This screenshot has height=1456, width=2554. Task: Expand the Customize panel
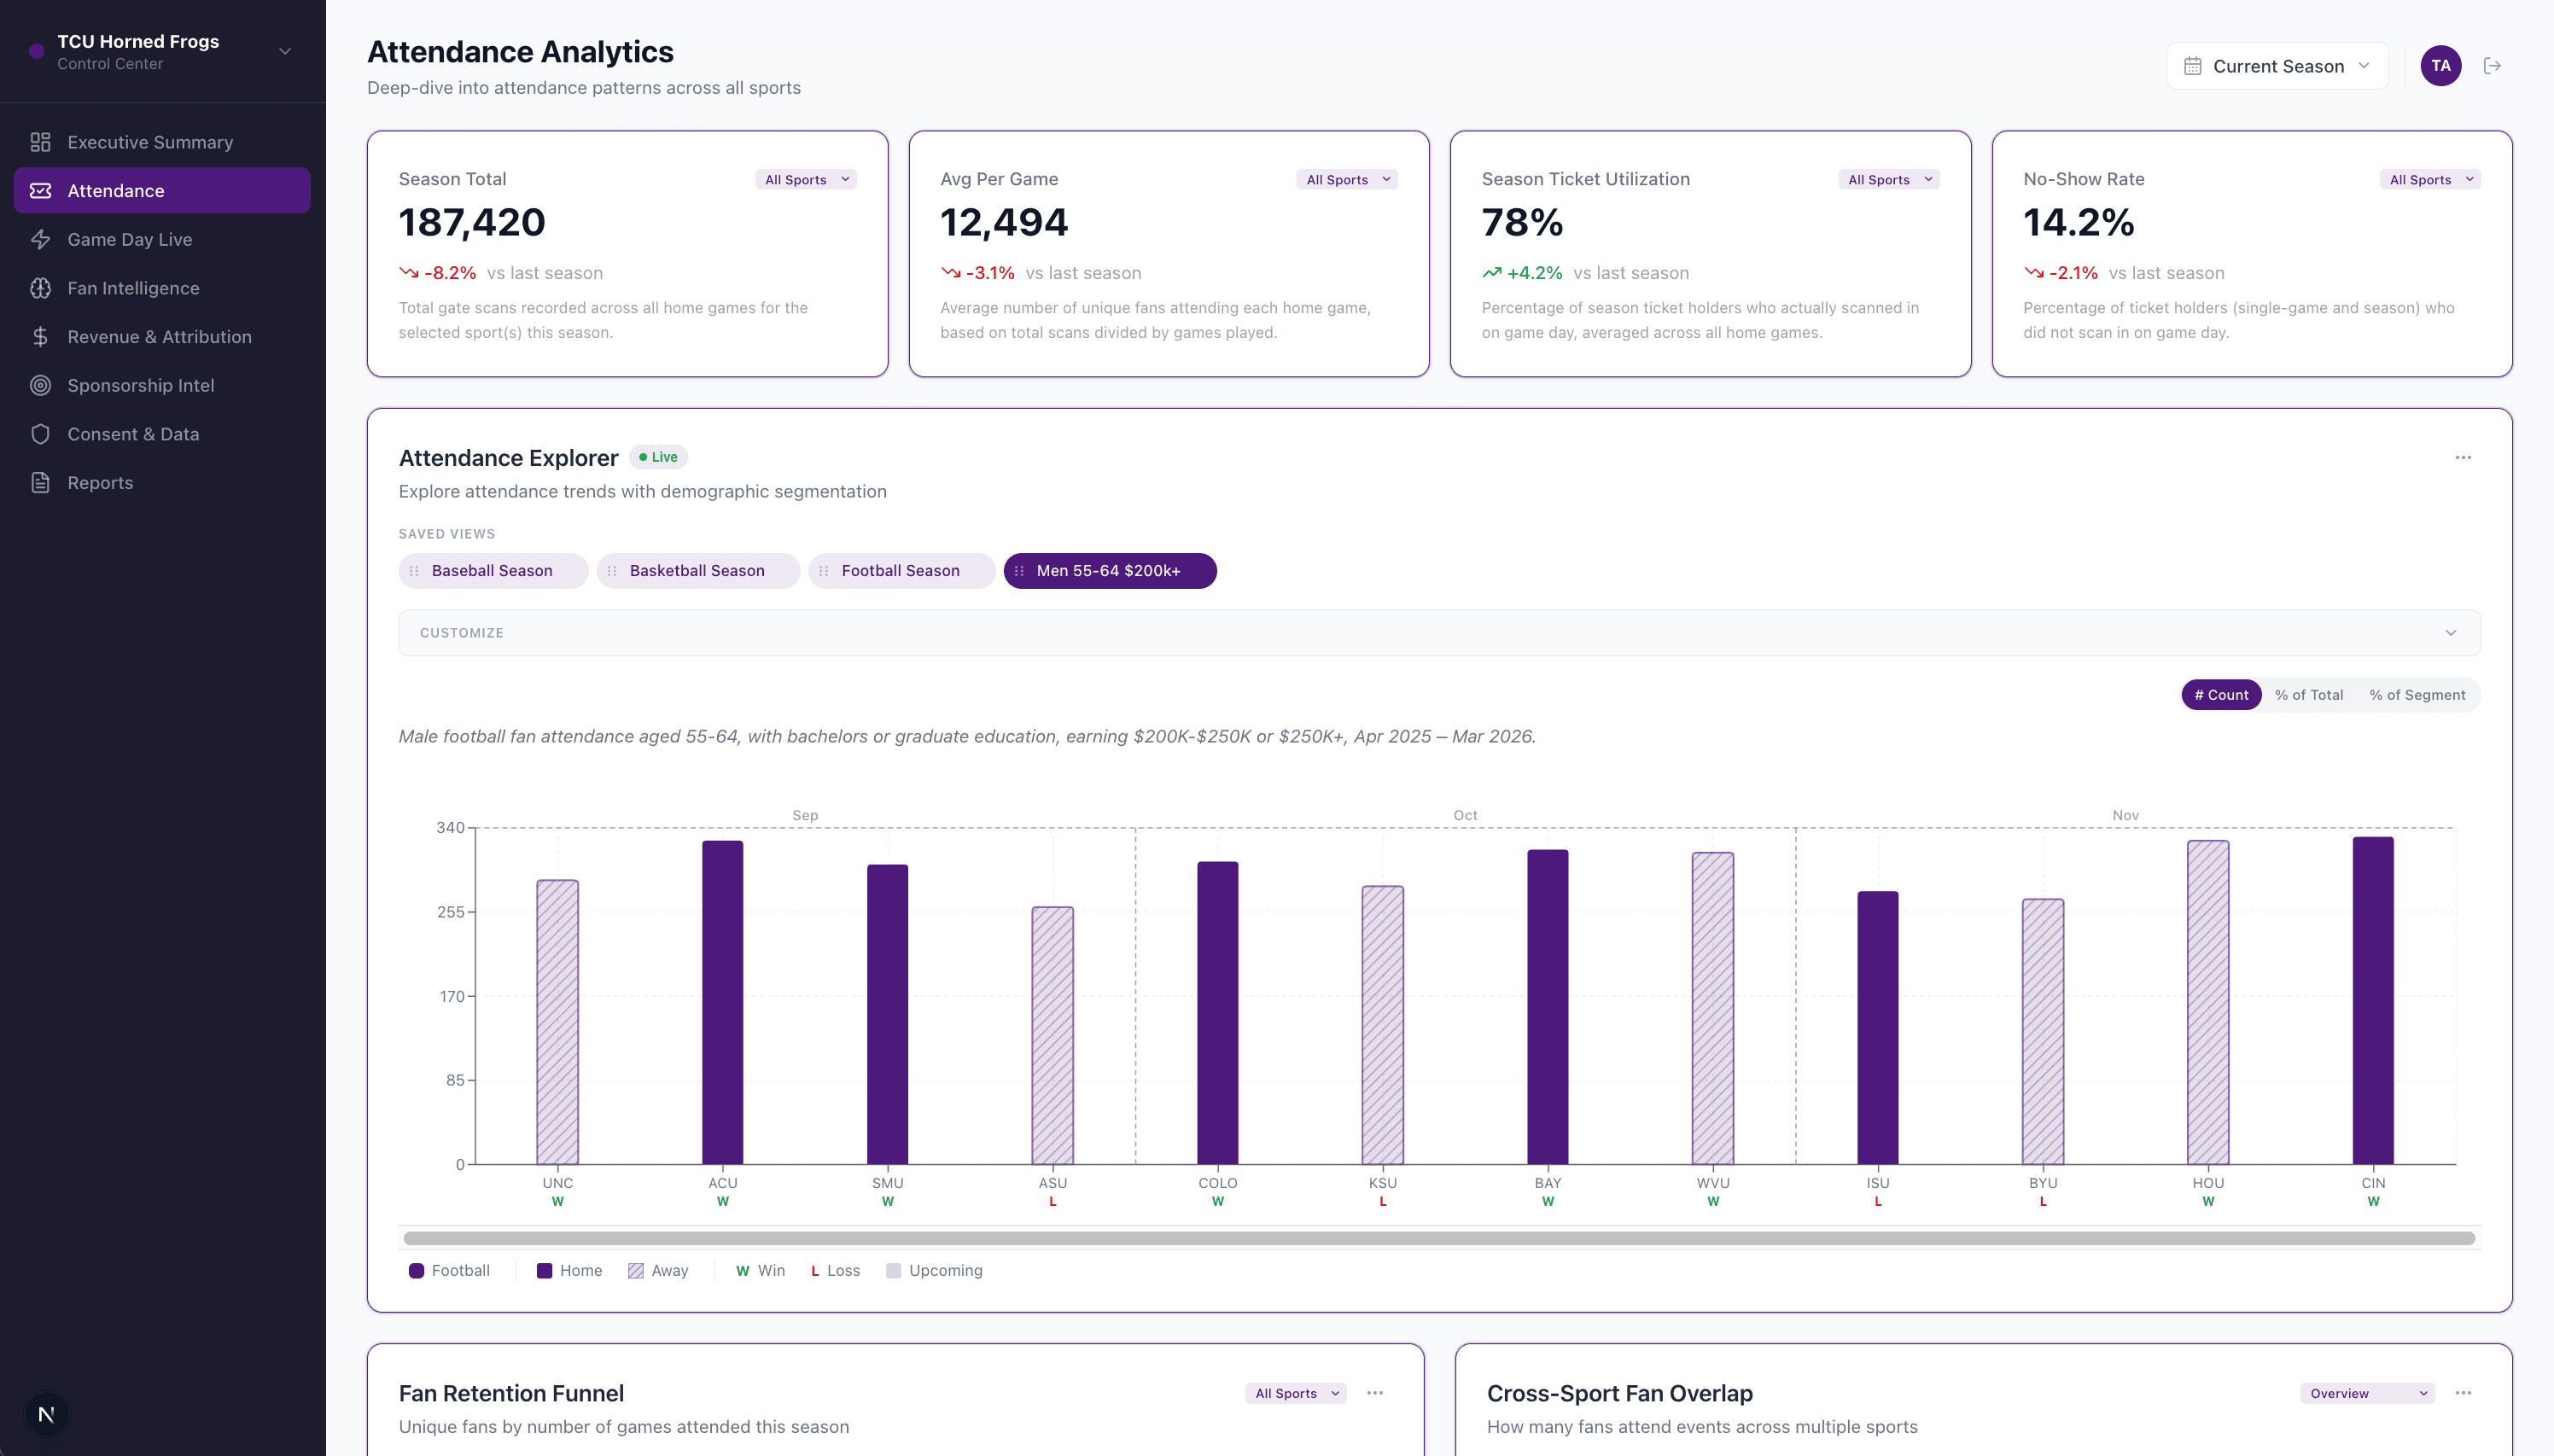pyautogui.click(x=1439, y=633)
